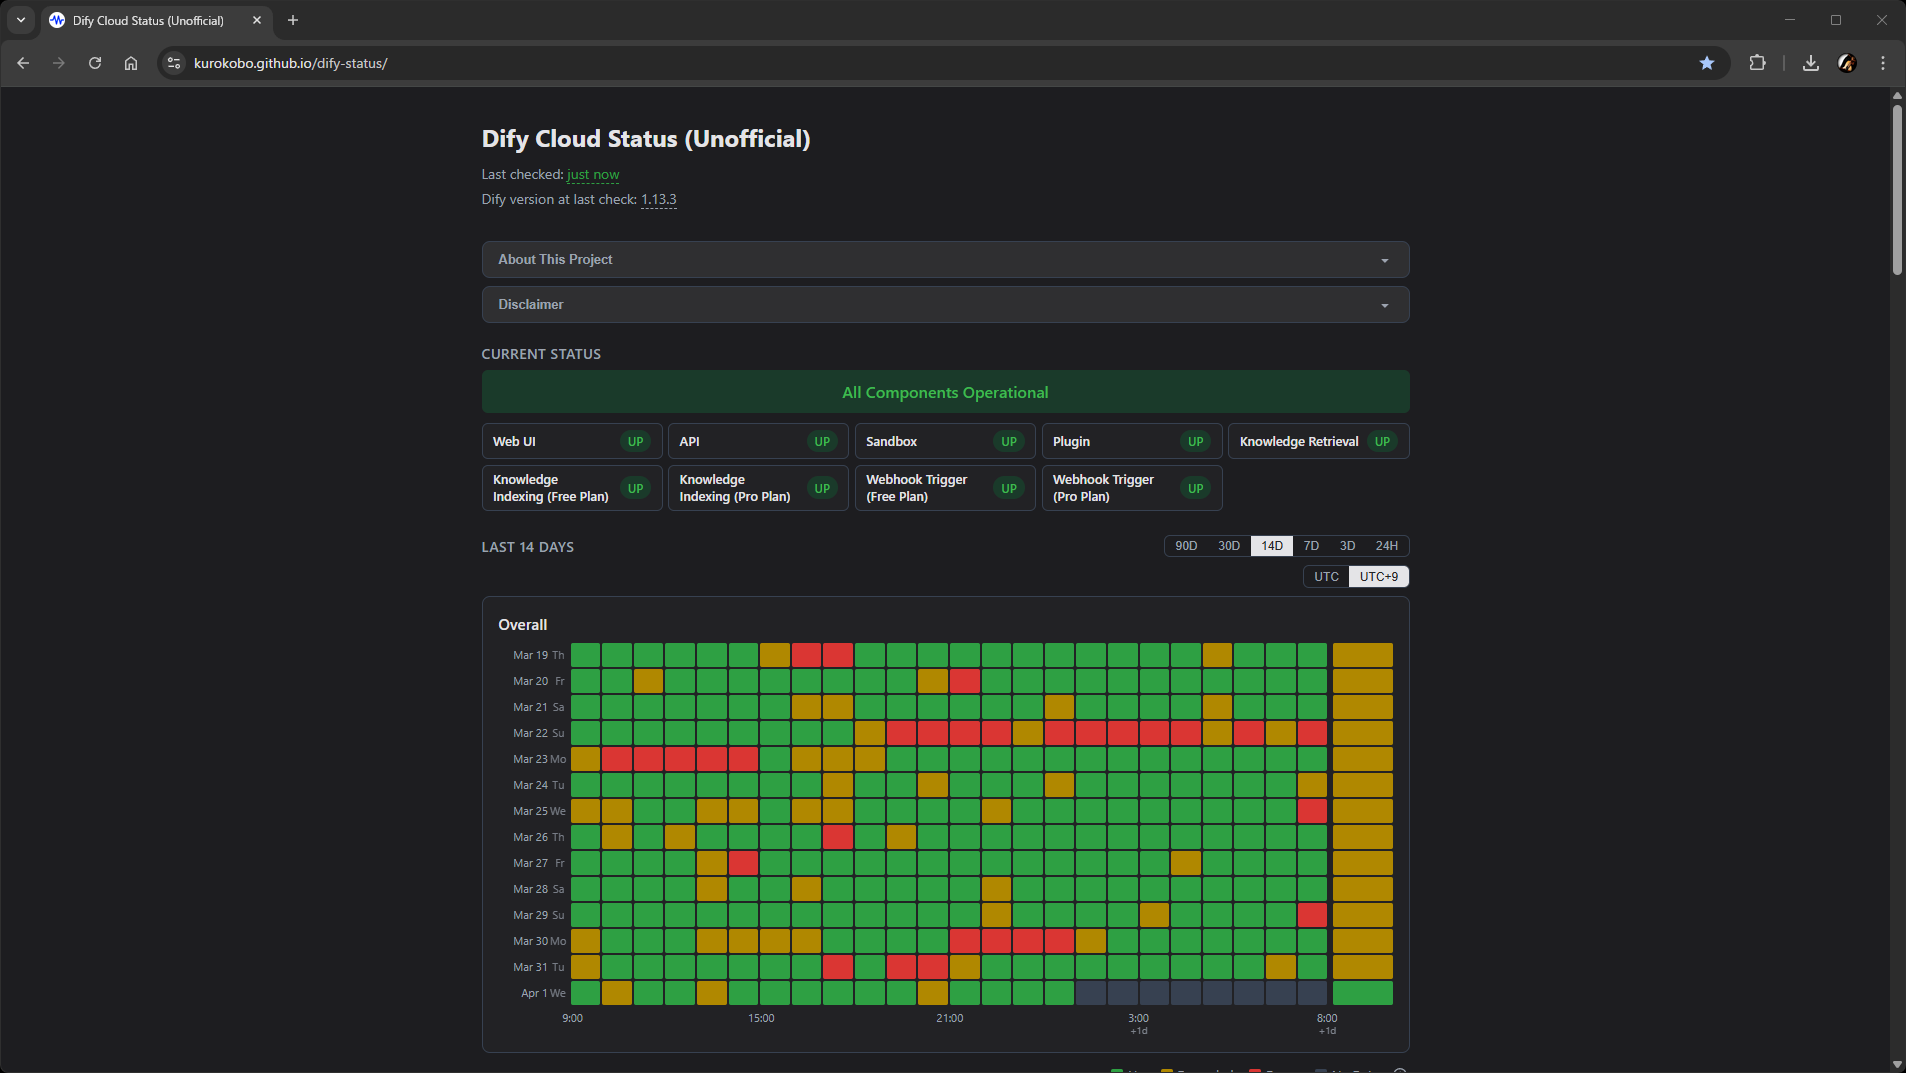
Task: Click the back navigation arrow
Action: [23, 63]
